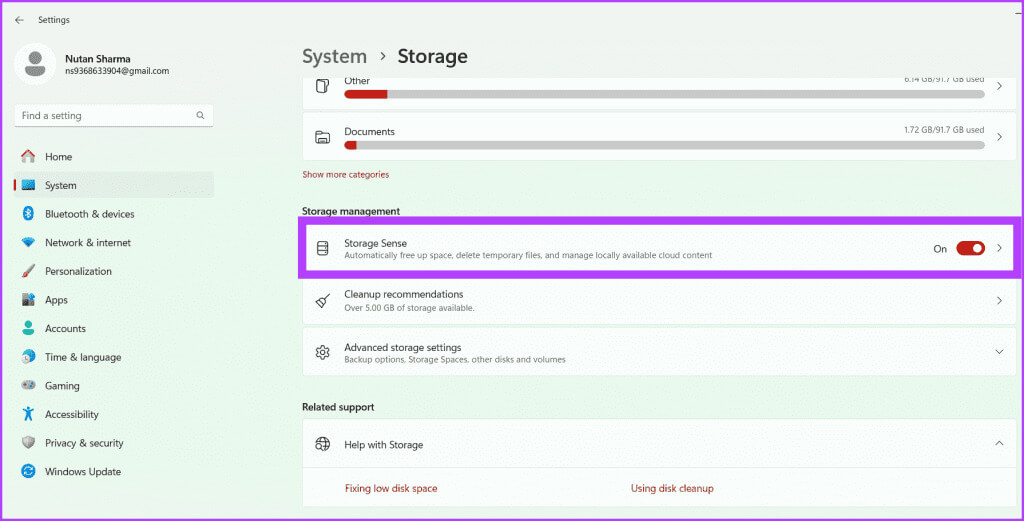The height and width of the screenshot is (521, 1024).
Task: Click the search magnifier icon
Action: (200, 116)
